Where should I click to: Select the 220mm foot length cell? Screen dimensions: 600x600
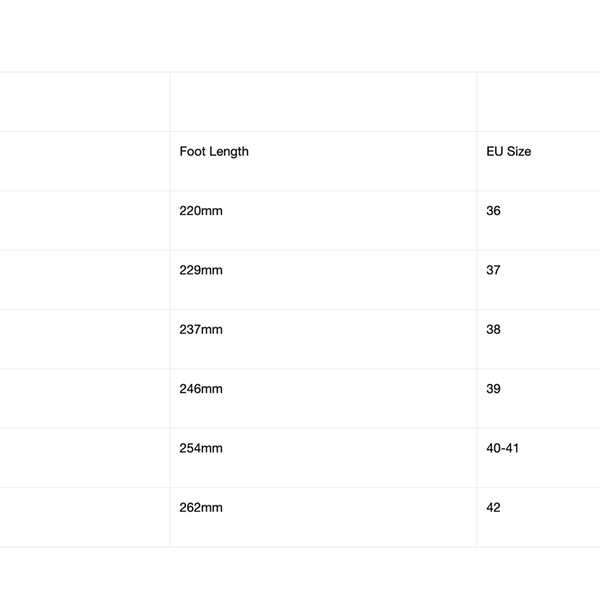201,211
